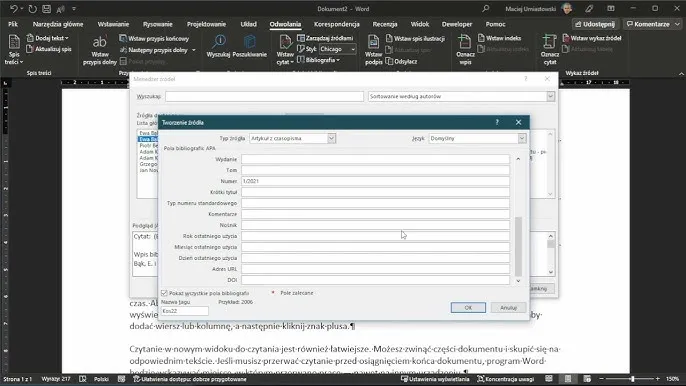Click the fields list scroll up arrow

pyautogui.click(x=518, y=159)
